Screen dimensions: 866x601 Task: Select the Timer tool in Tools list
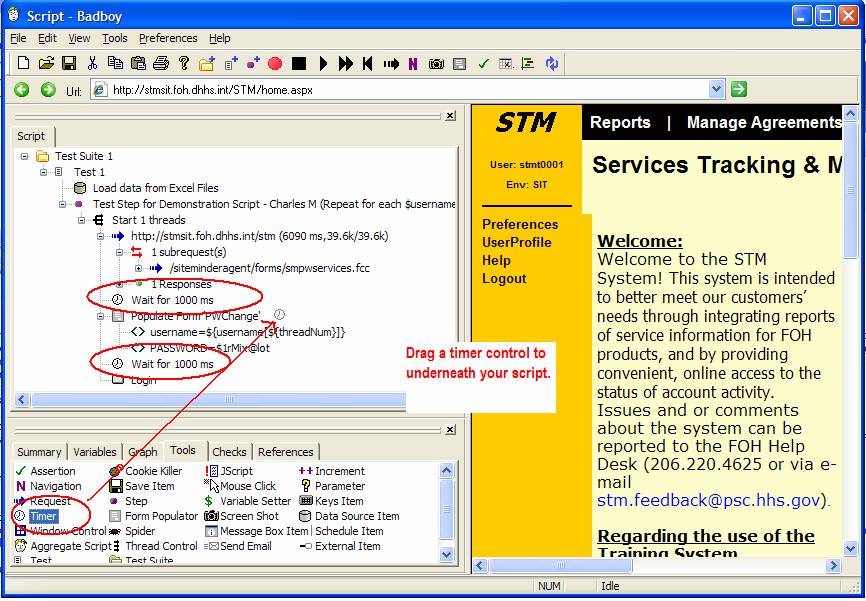(42, 516)
